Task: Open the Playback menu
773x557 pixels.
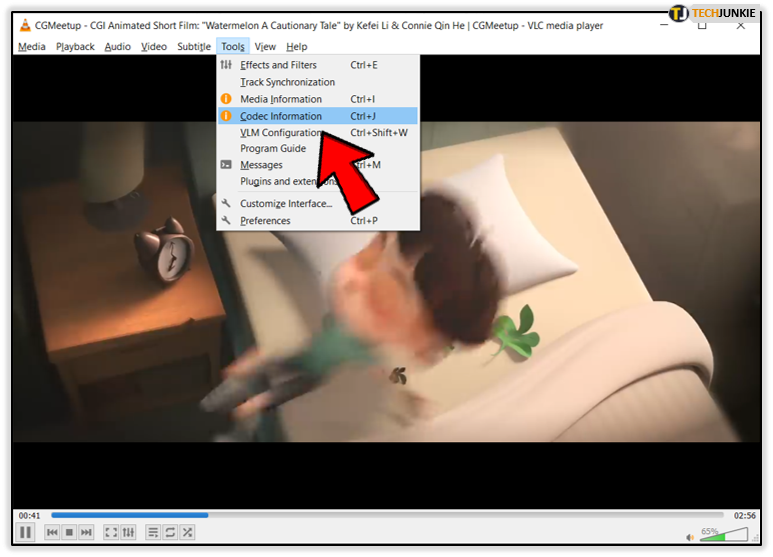Action: (75, 46)
